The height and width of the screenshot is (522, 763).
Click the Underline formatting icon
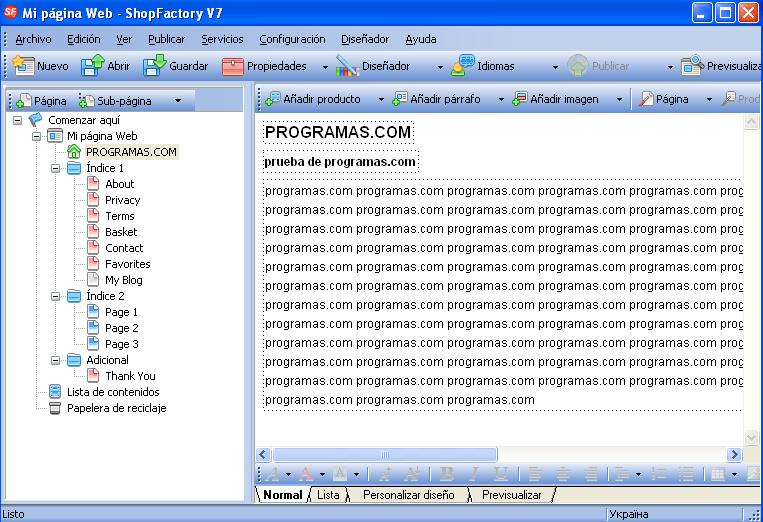click(x=501, y=473)
